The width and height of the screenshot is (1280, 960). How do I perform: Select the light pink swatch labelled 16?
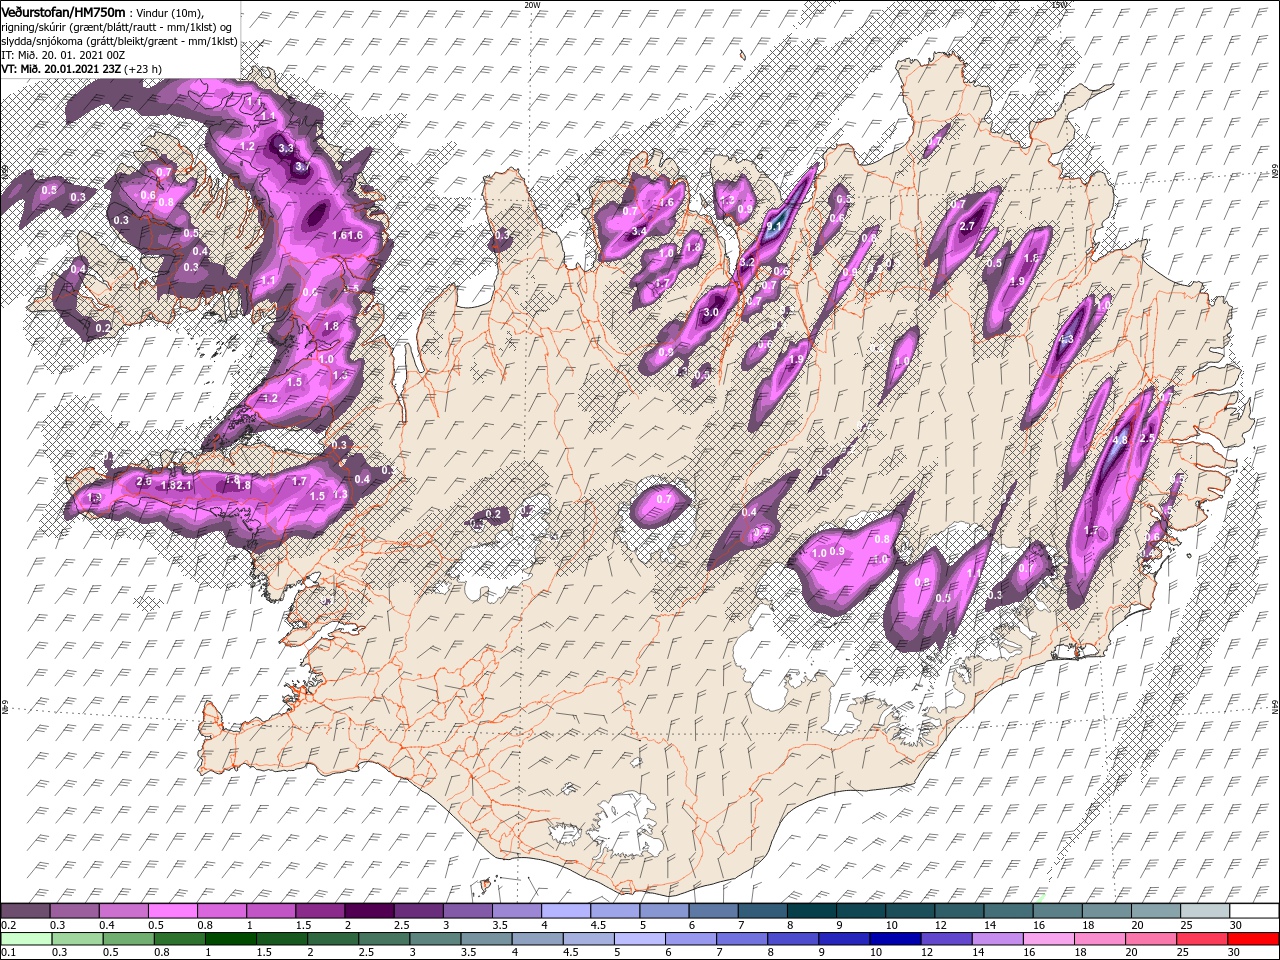point(1048,938)
